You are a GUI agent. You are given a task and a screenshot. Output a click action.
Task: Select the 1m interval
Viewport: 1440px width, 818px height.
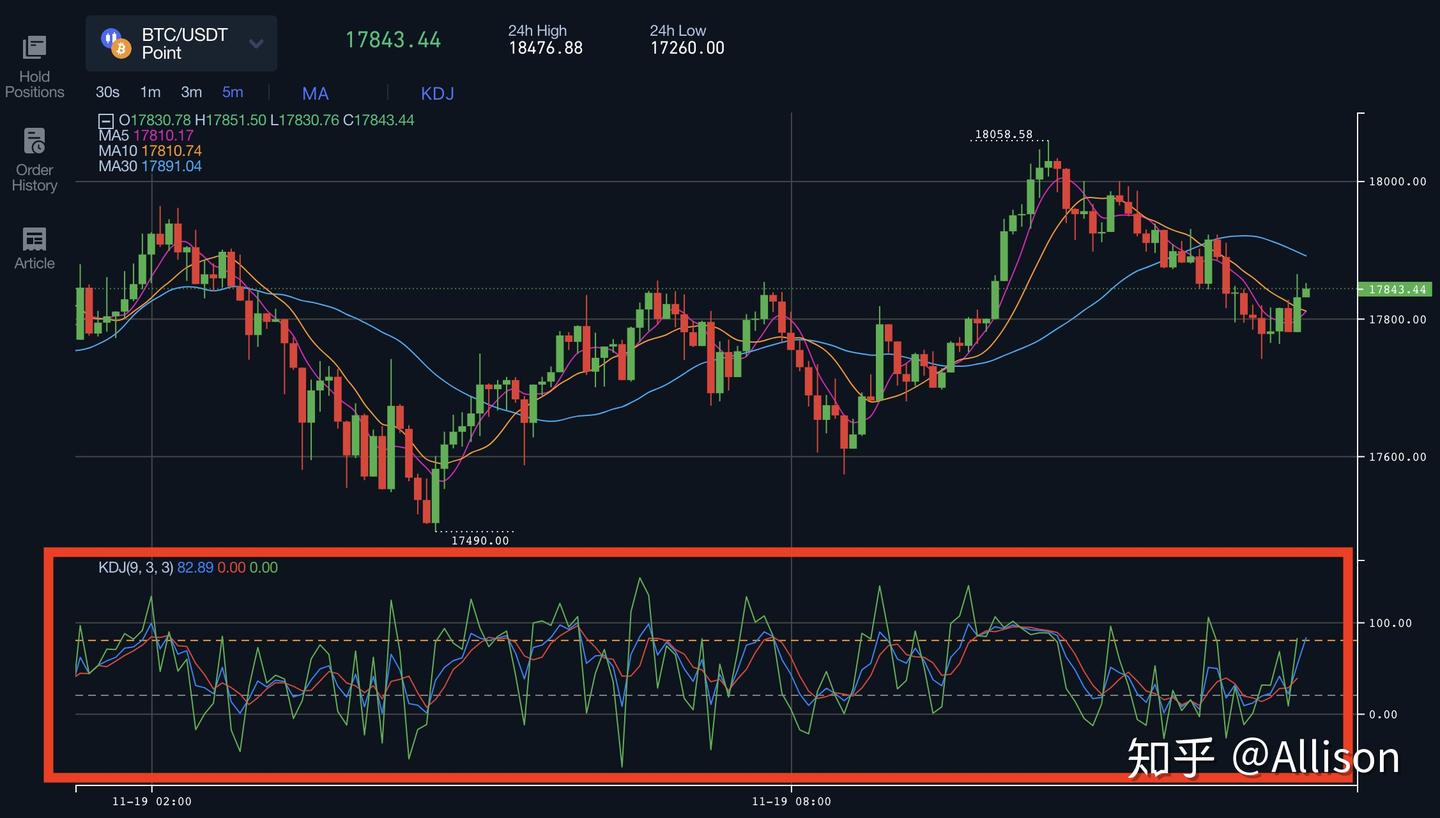150,92
